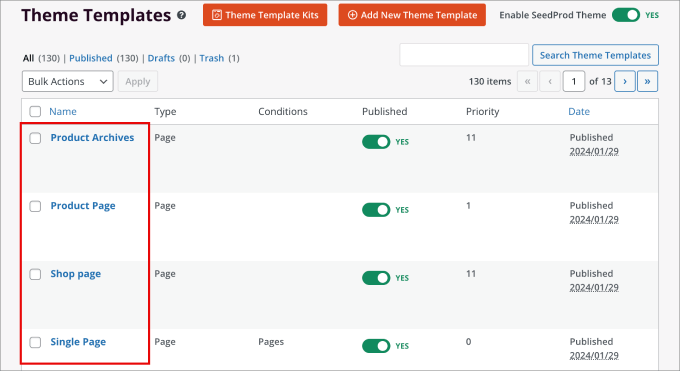Open the Product Page template
Screen dimensions: 680x371
click(x=83, y=206)
